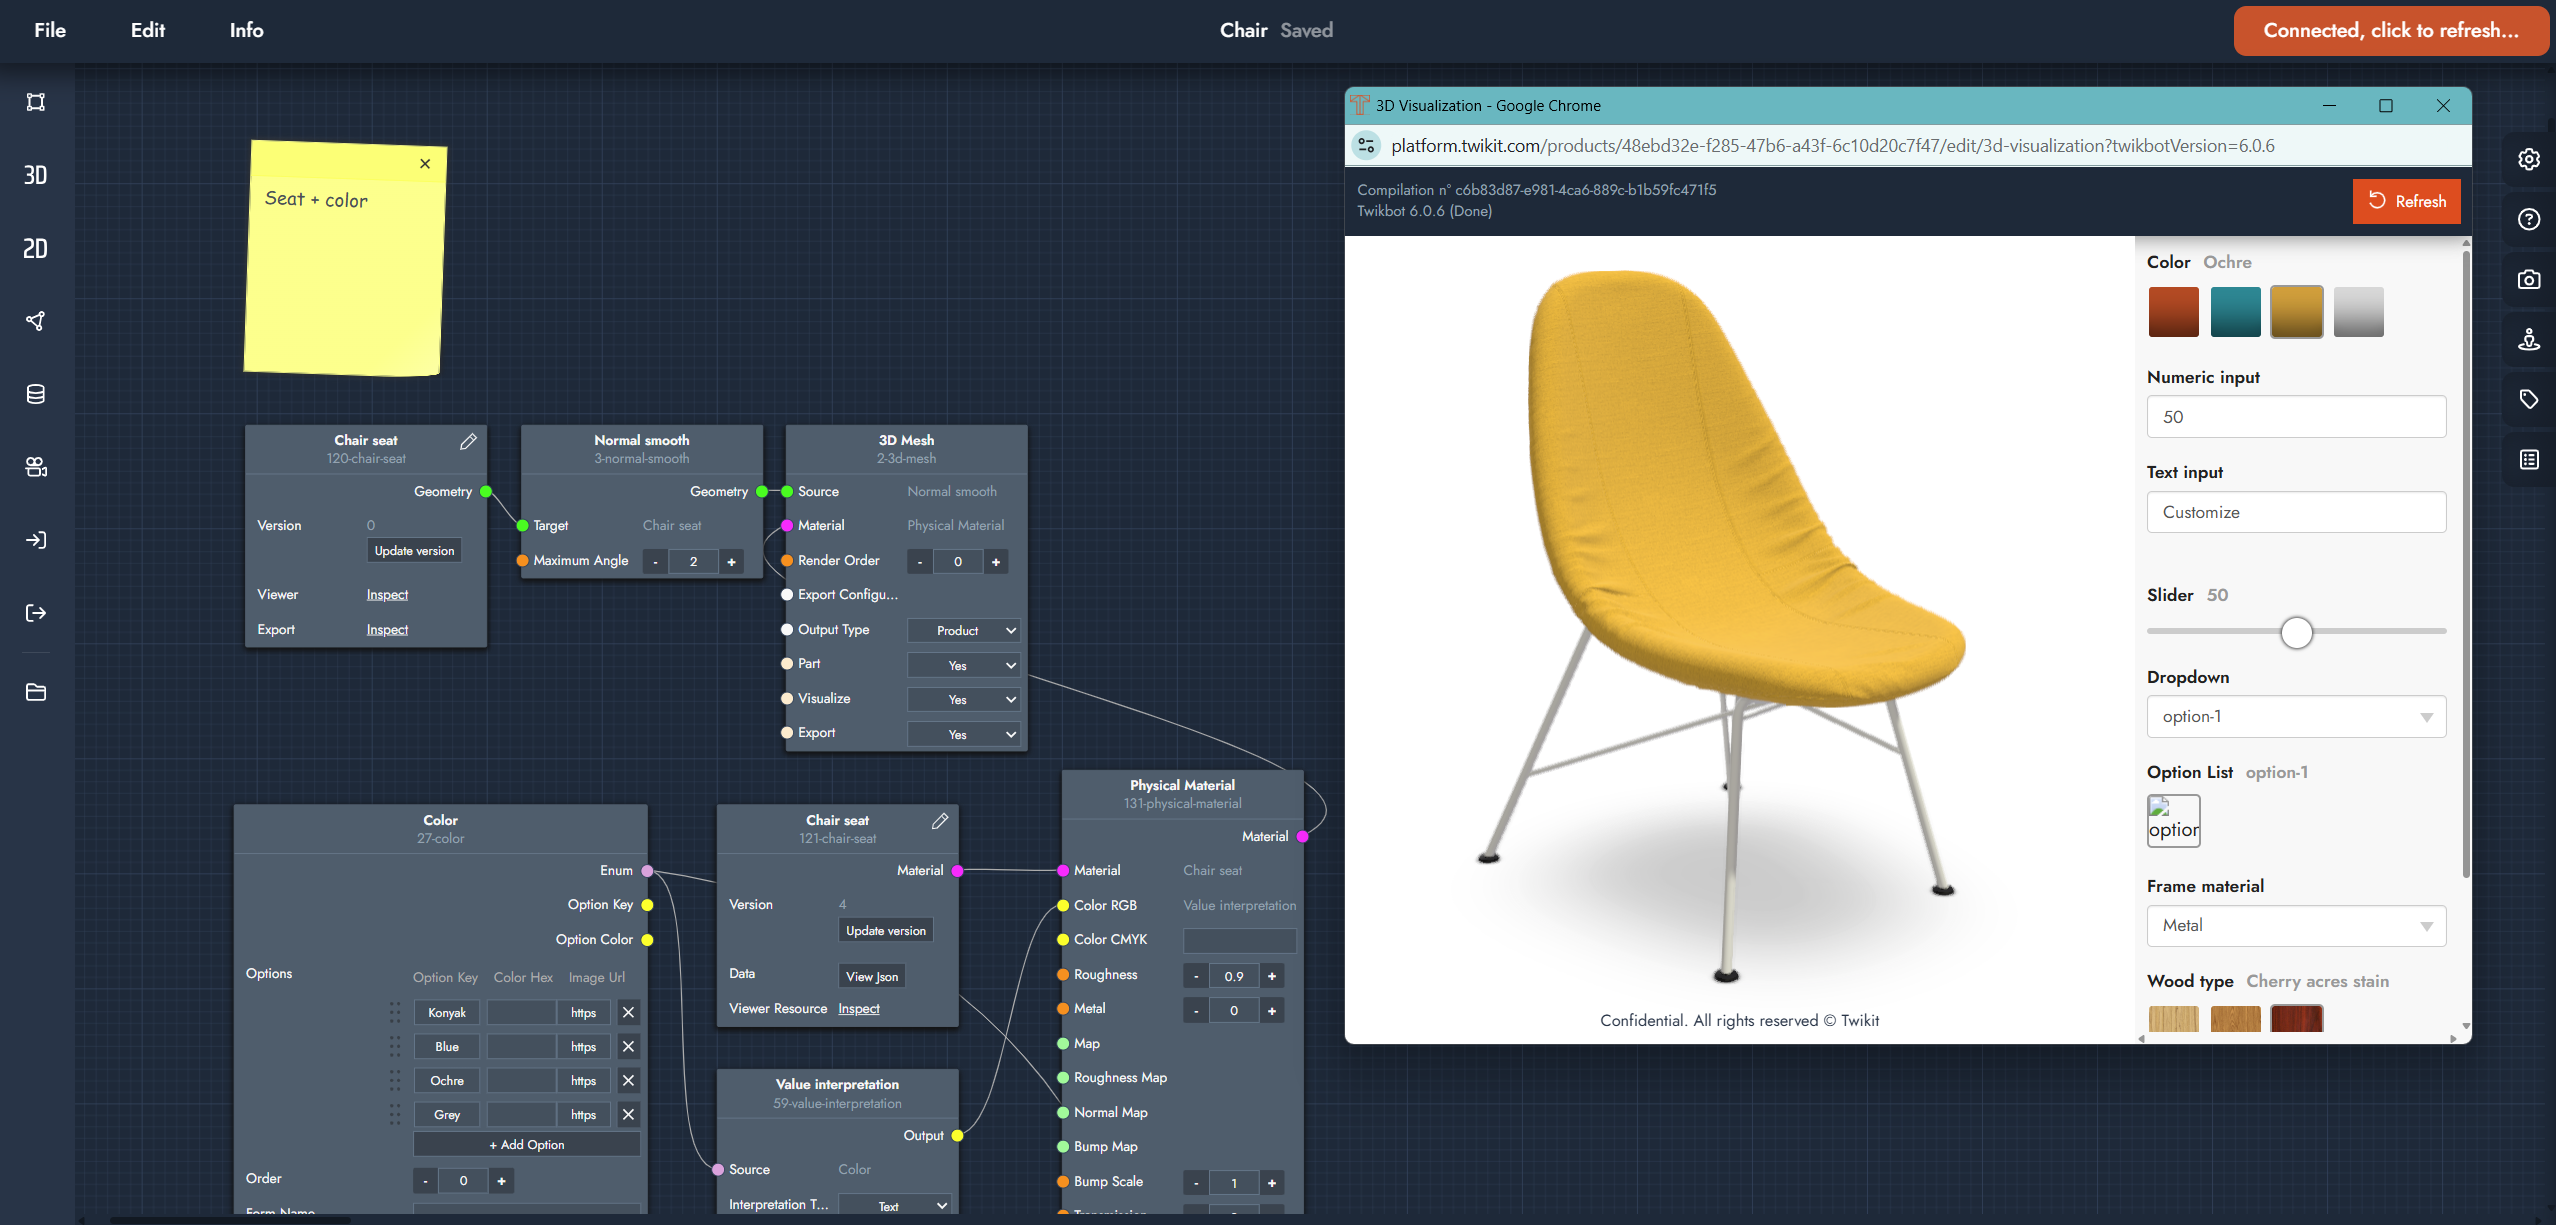Click Add Option in Color node
This screenshot has width=2556, height=1225.
(x=526, y=1145)
